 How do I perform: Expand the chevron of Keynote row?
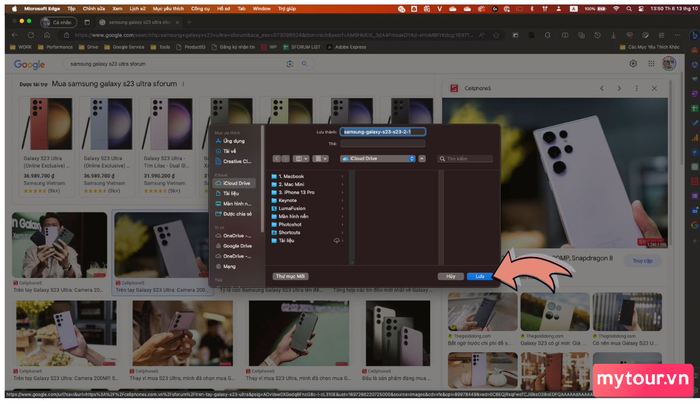coord(343,200)
